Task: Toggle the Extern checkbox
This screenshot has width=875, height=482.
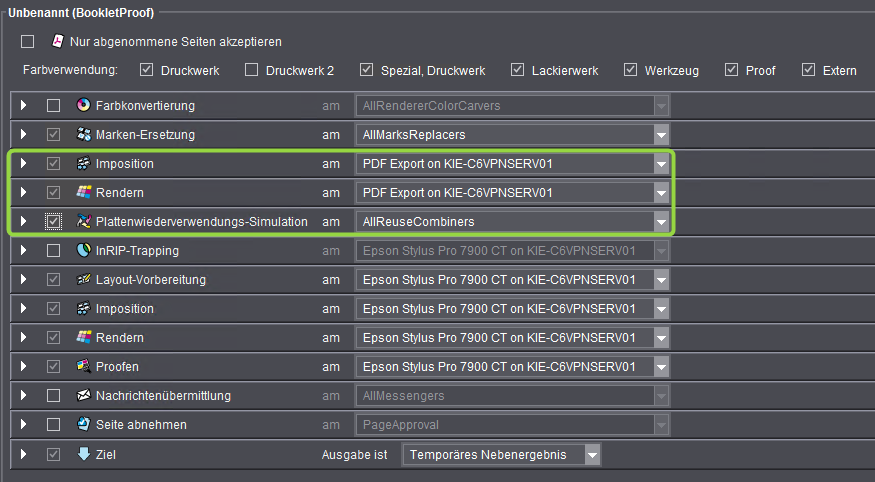Action: [809, 70]
